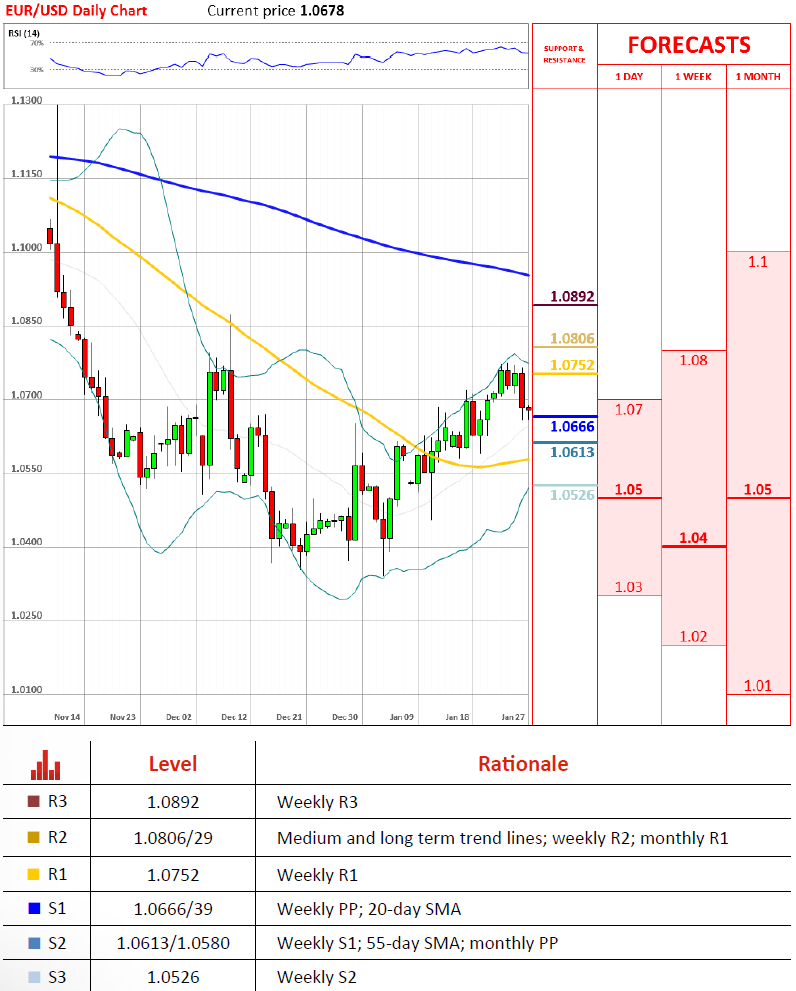Click the S3 light blue swatch

point(34,977)
